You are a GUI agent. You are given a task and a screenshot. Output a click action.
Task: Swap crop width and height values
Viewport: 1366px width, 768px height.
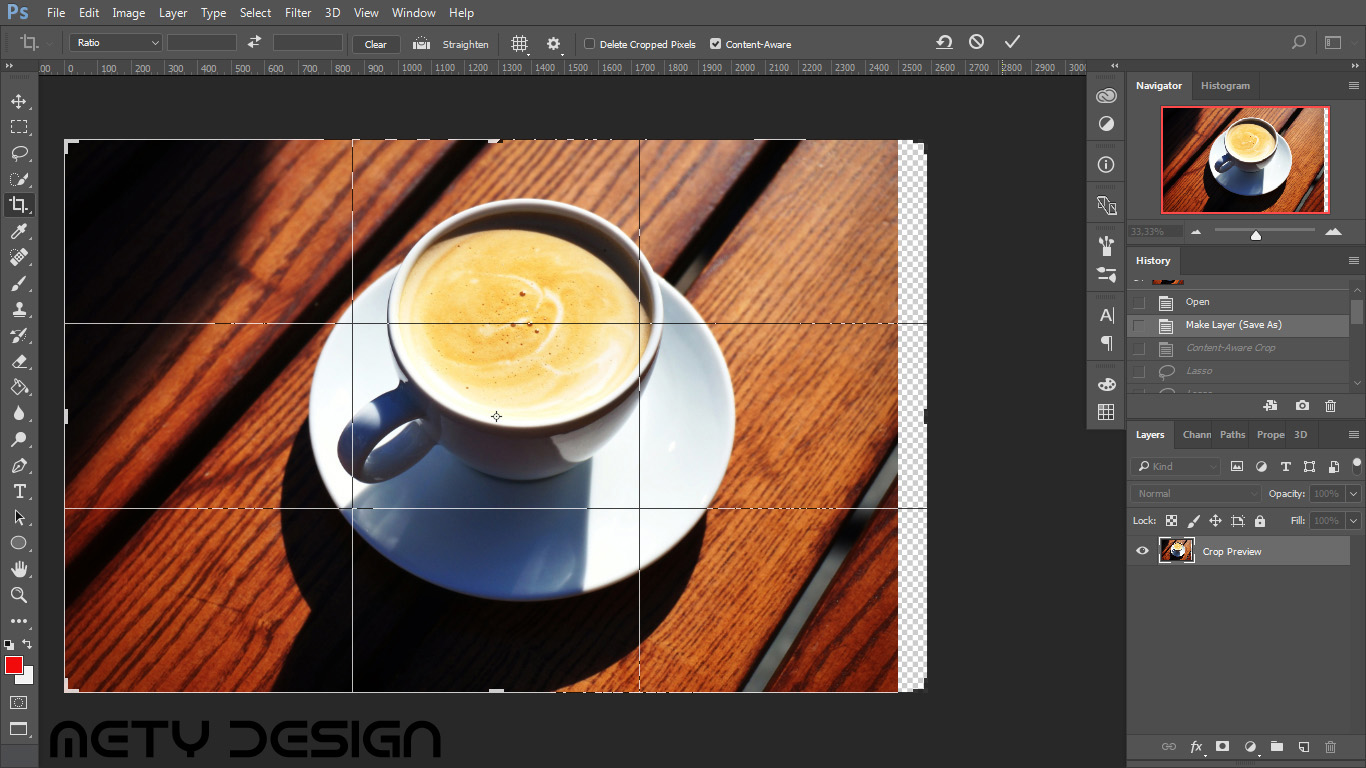254,42
